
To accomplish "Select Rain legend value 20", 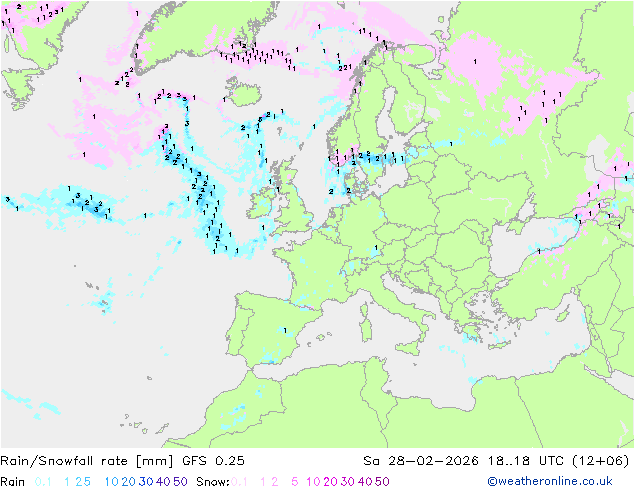I will point(129,482).
